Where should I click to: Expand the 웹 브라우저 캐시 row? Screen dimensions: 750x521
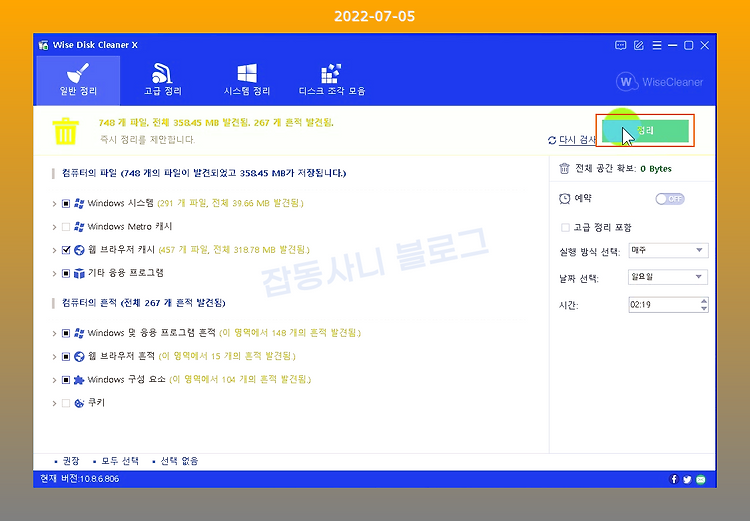click(54, 250)
